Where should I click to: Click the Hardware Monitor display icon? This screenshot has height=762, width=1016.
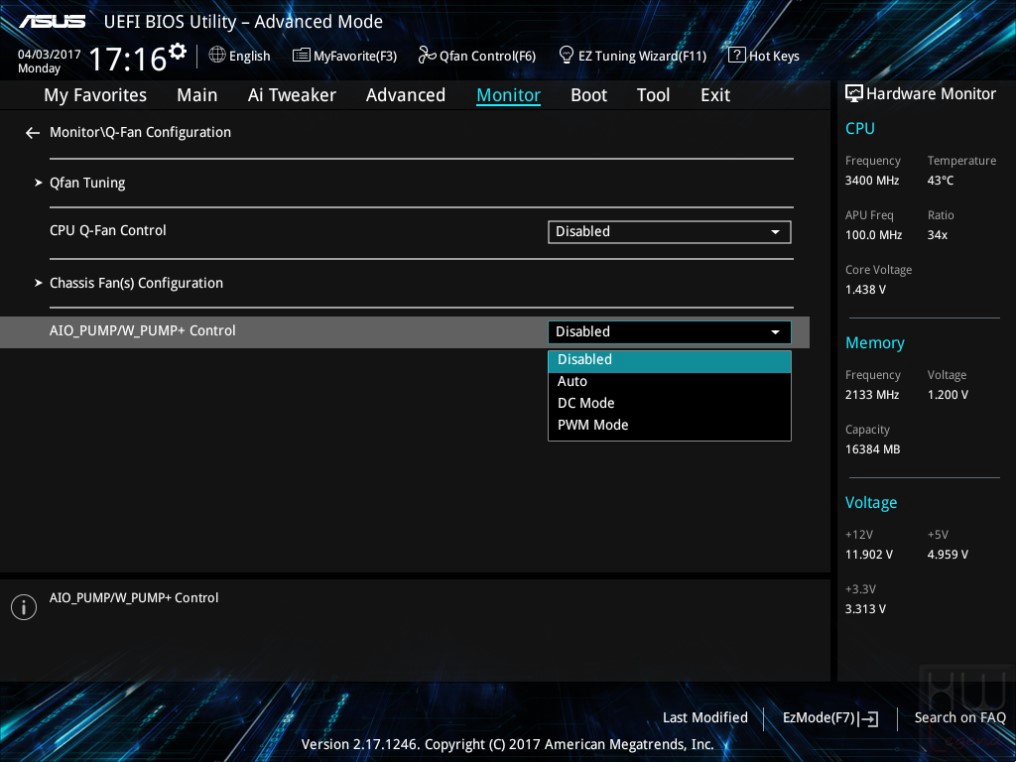854,93
